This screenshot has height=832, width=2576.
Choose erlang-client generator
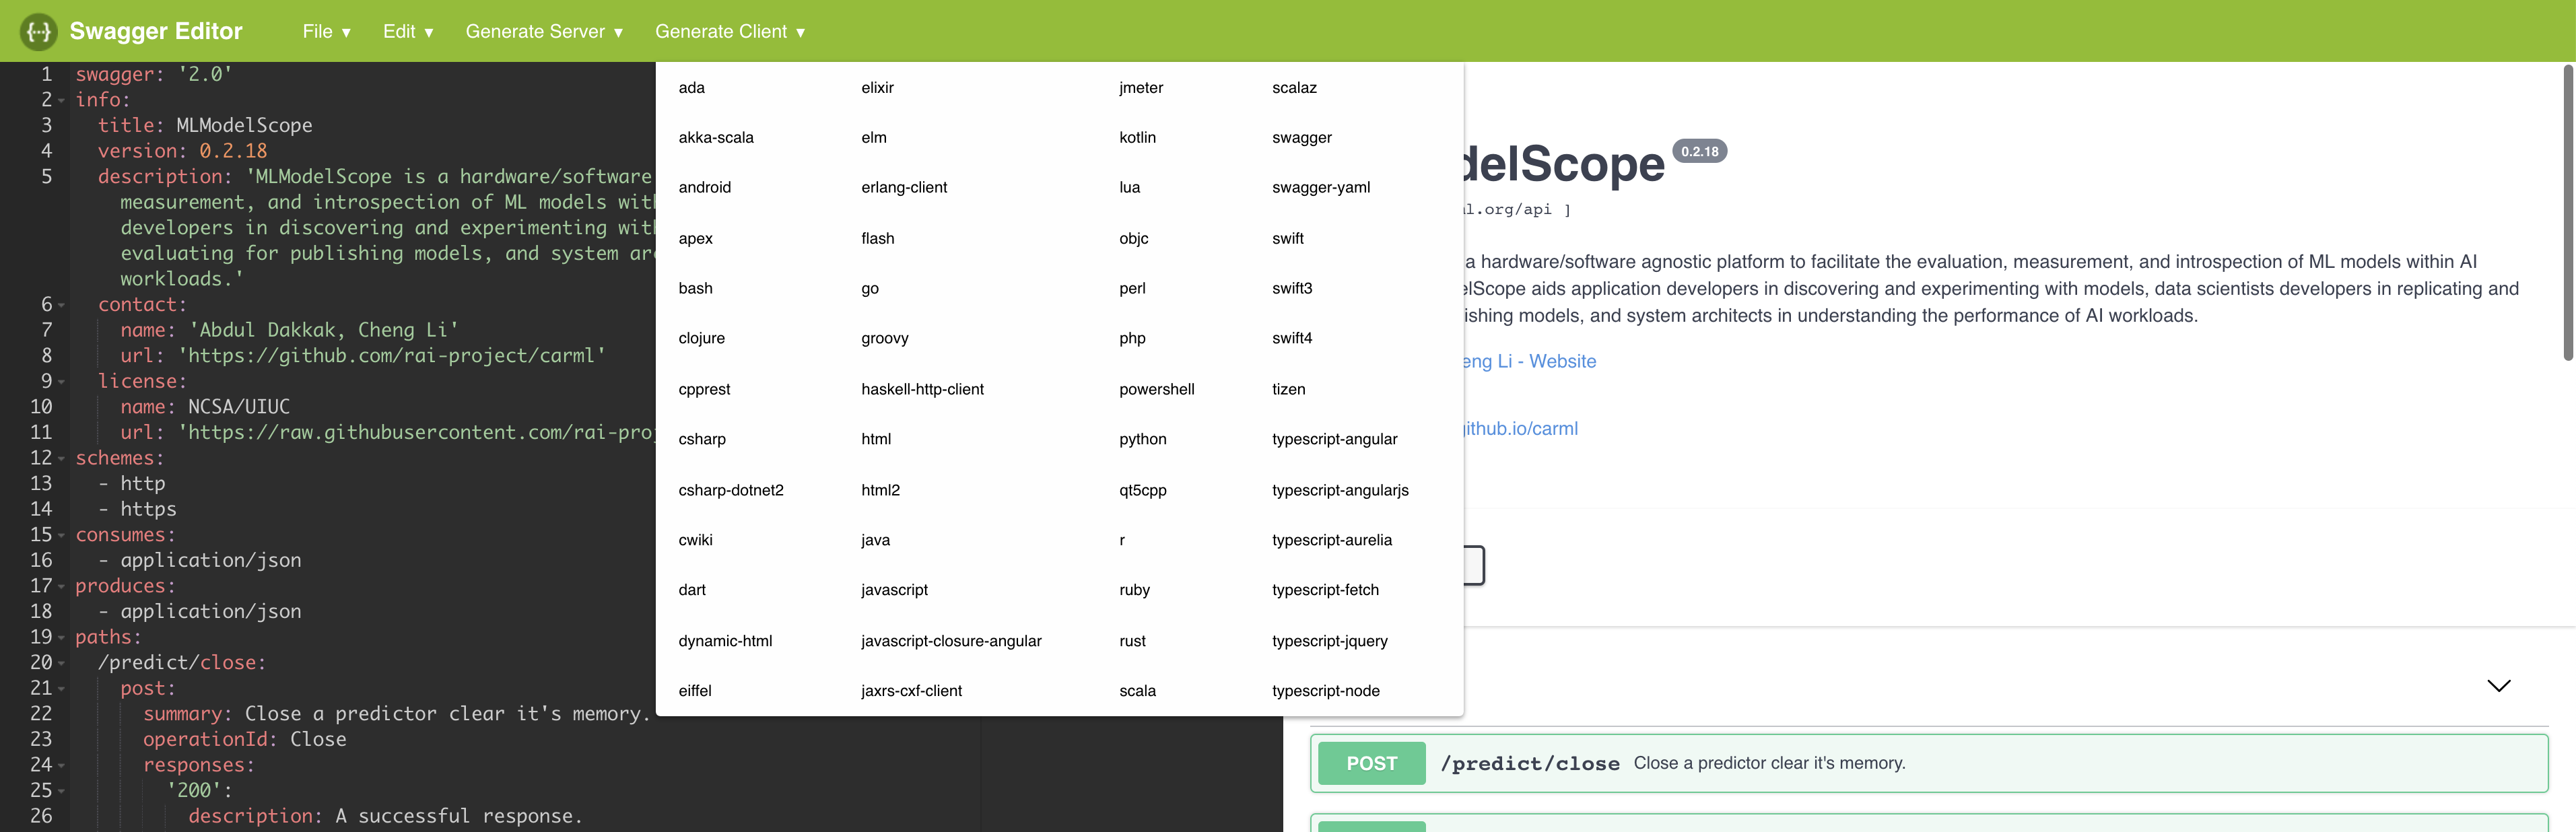(x=904, y=188)
